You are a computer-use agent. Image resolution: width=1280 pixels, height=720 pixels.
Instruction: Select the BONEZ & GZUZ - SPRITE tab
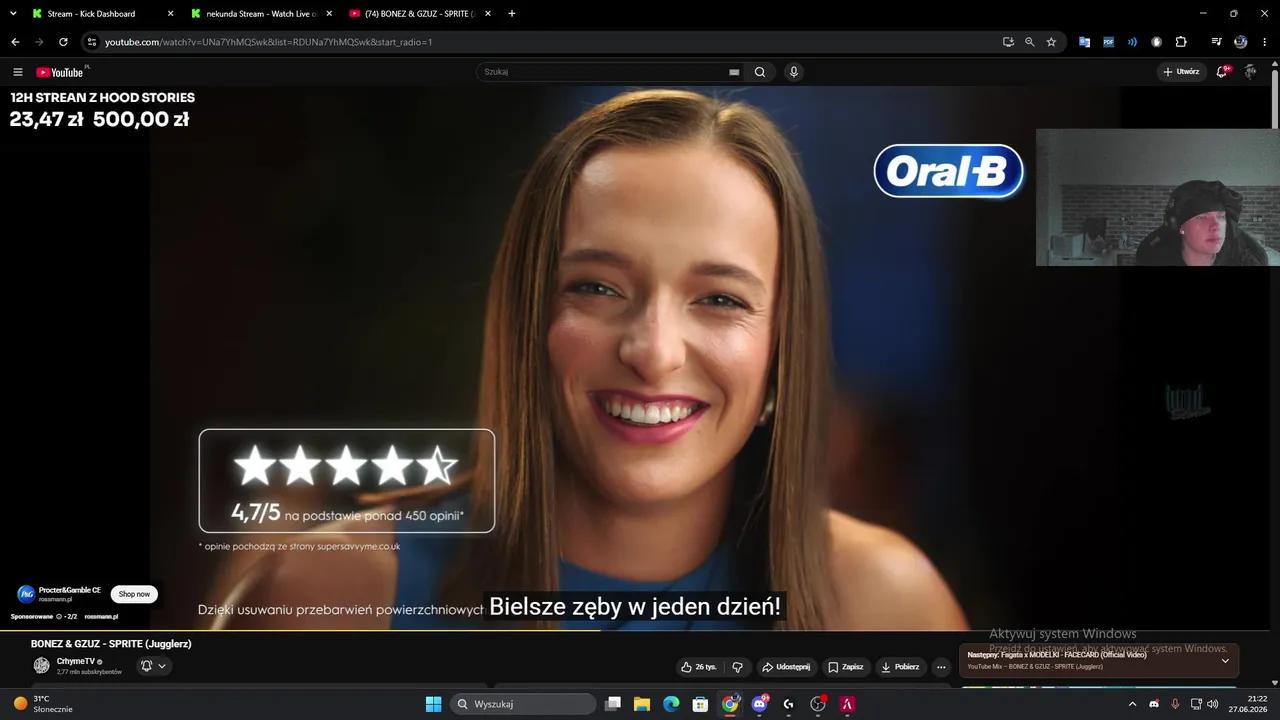420,14
